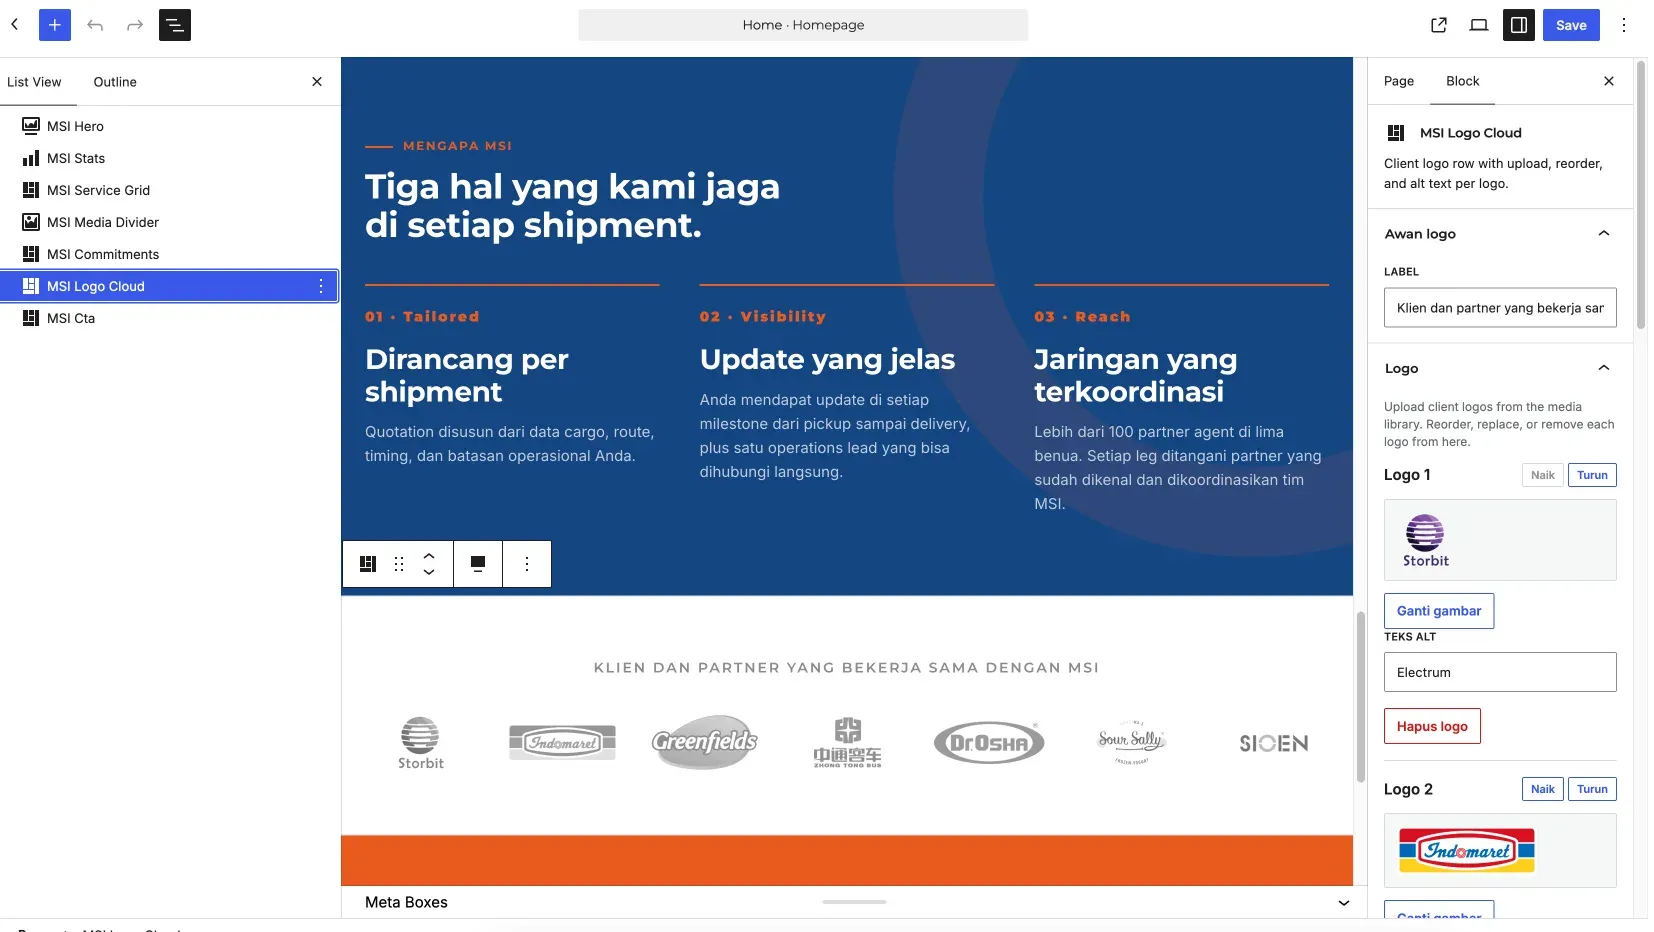Click the Home · Homepage title bar

click(803, 25)
